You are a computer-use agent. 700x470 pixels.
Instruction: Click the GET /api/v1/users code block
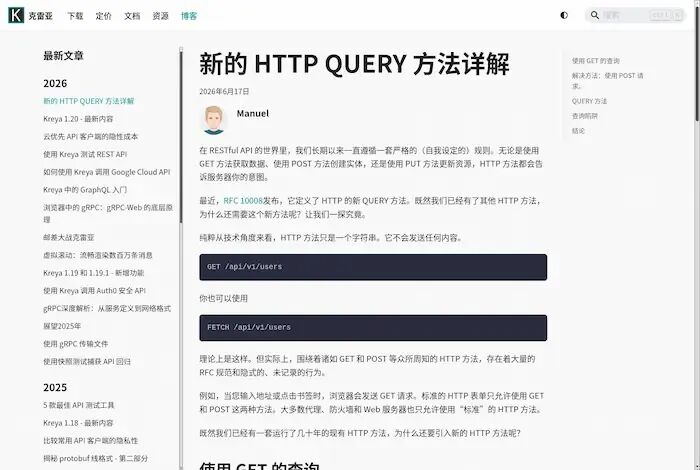(373, 267)
